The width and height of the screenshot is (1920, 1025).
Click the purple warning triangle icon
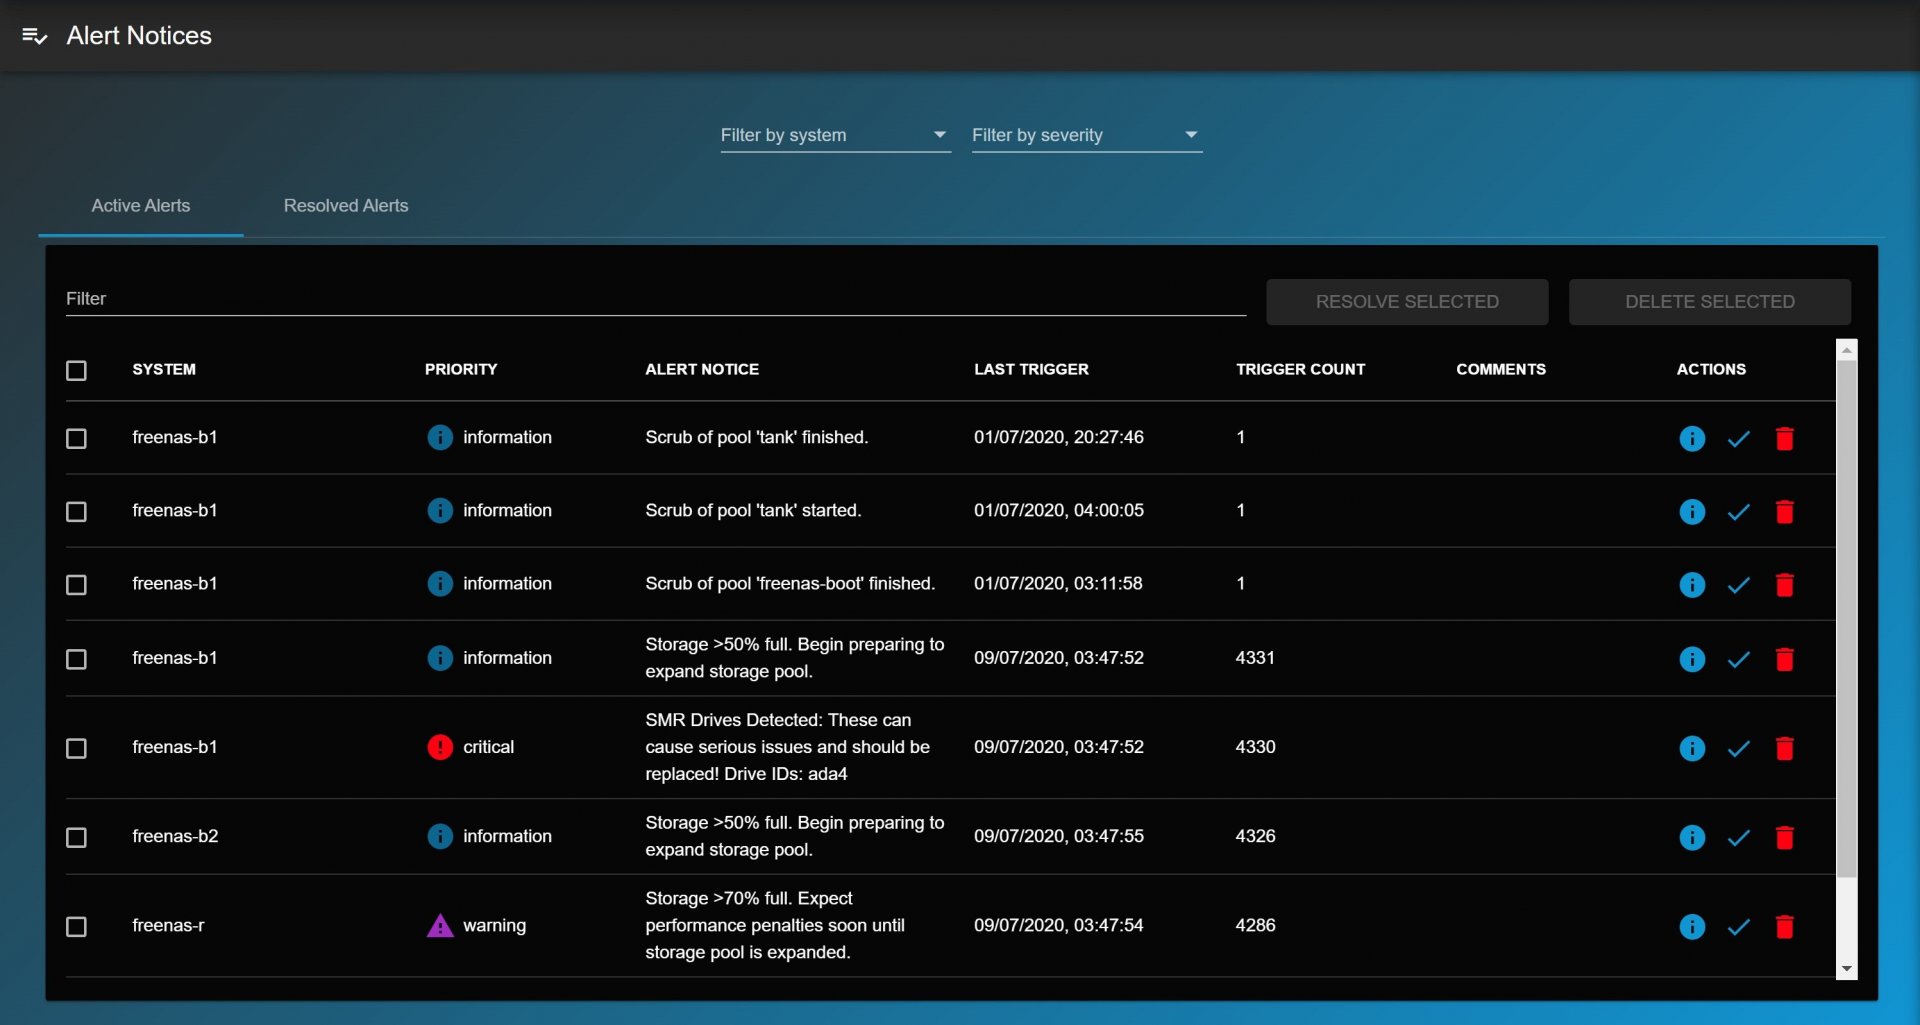440,926
